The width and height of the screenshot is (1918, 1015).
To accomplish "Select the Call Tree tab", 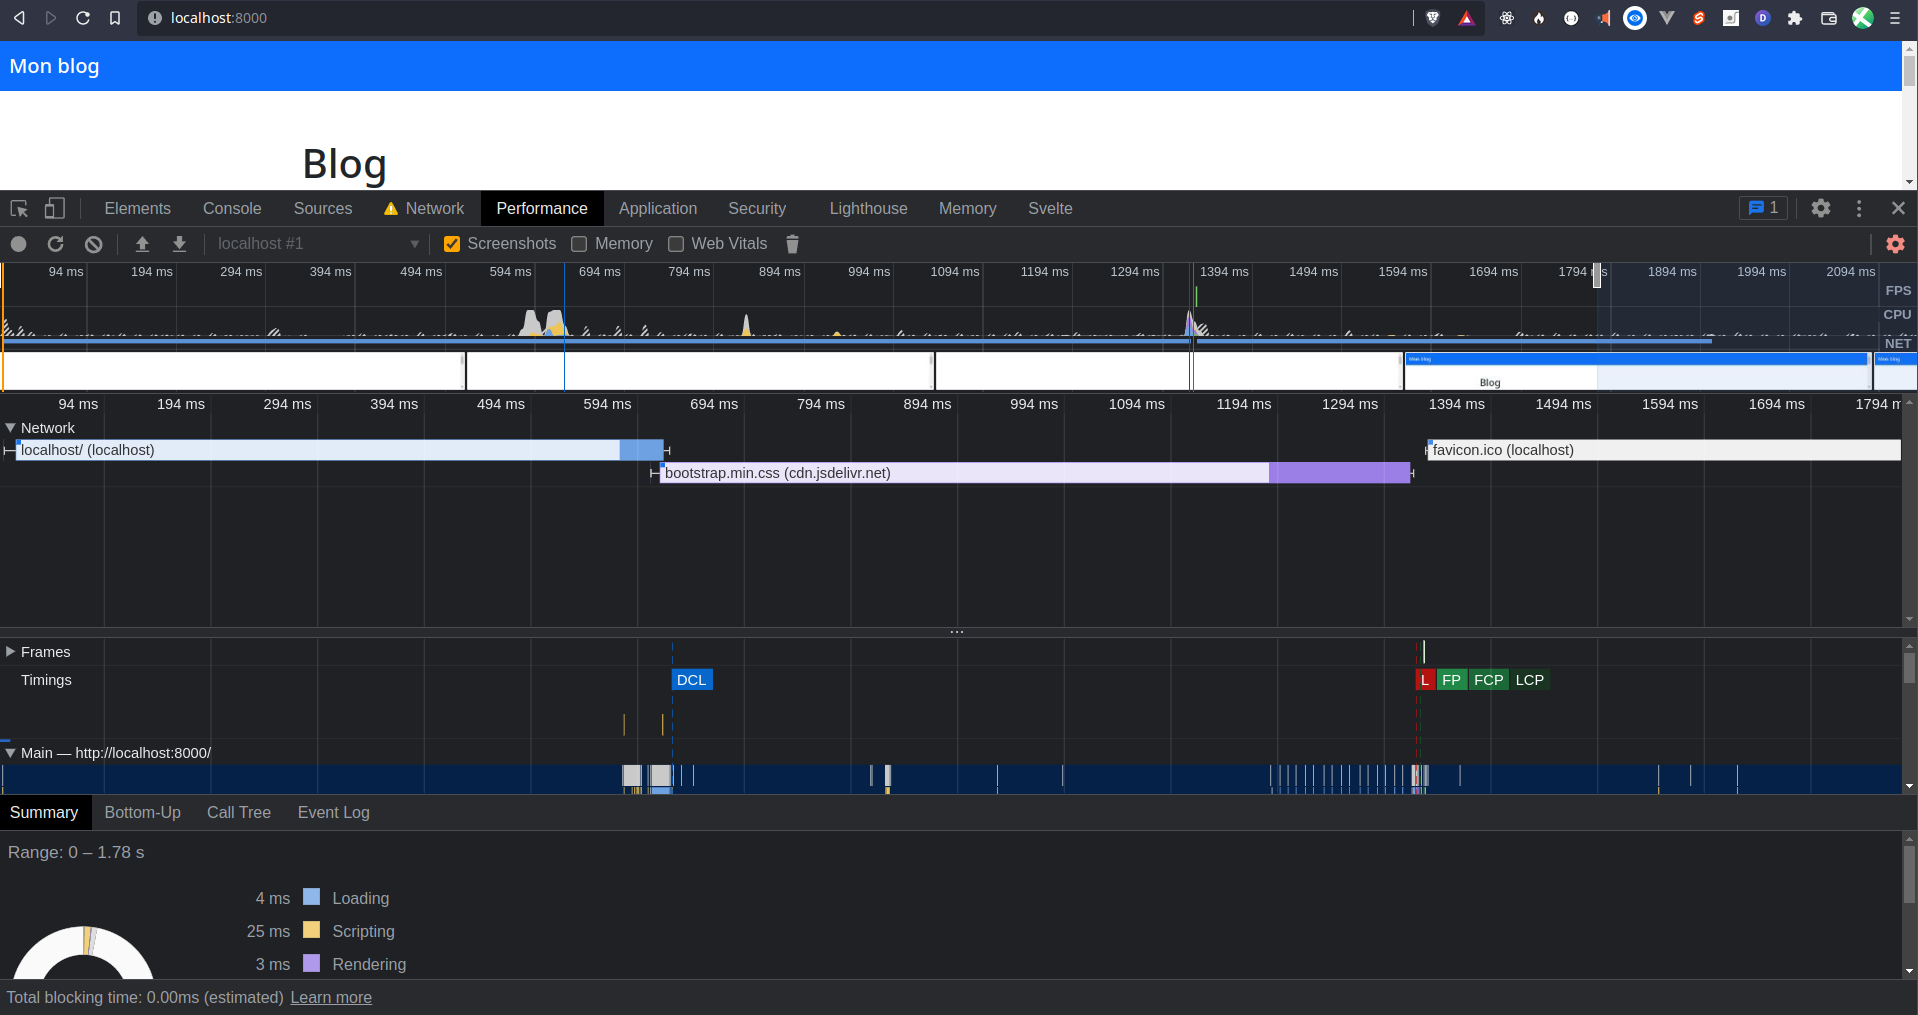I will [239, 813].
